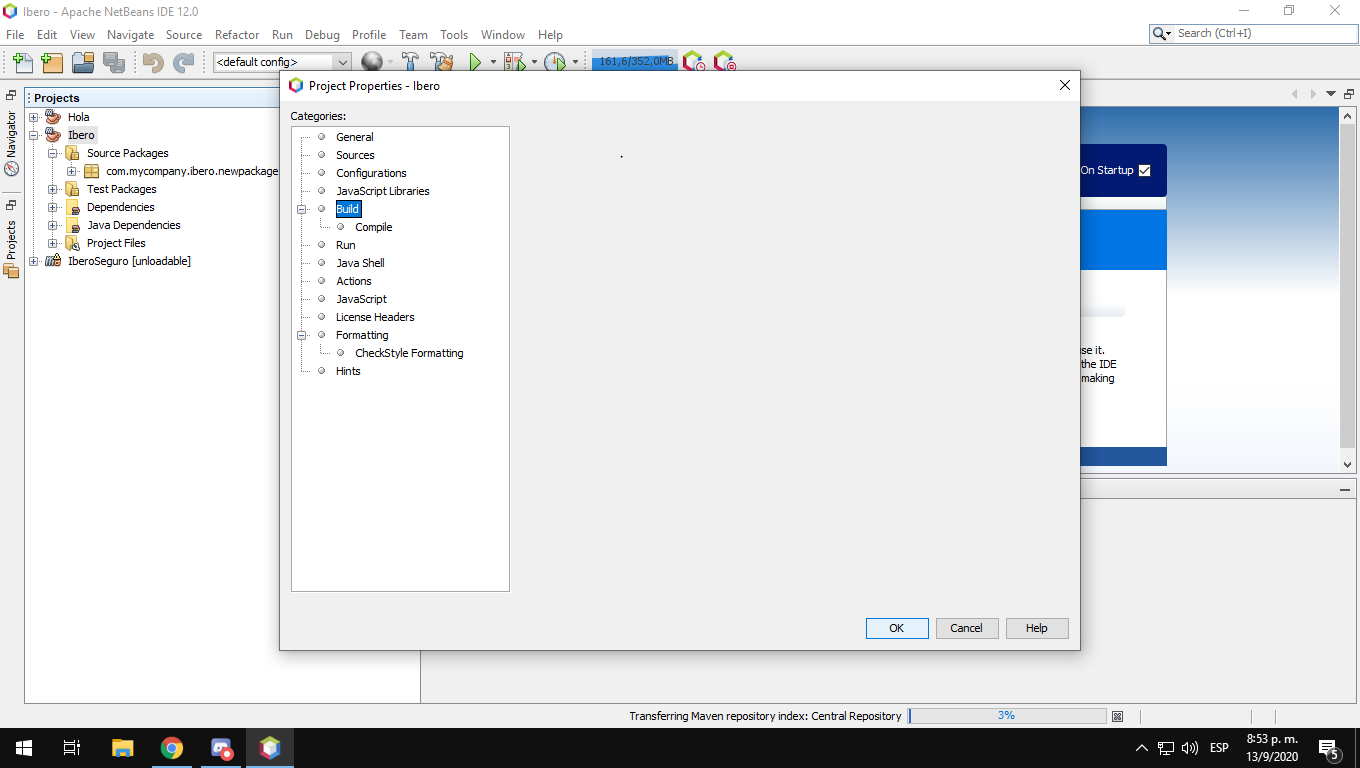This screenshot has height=768, width=1360.
Task: Select the Configurations category
Action: pos(371,173)
